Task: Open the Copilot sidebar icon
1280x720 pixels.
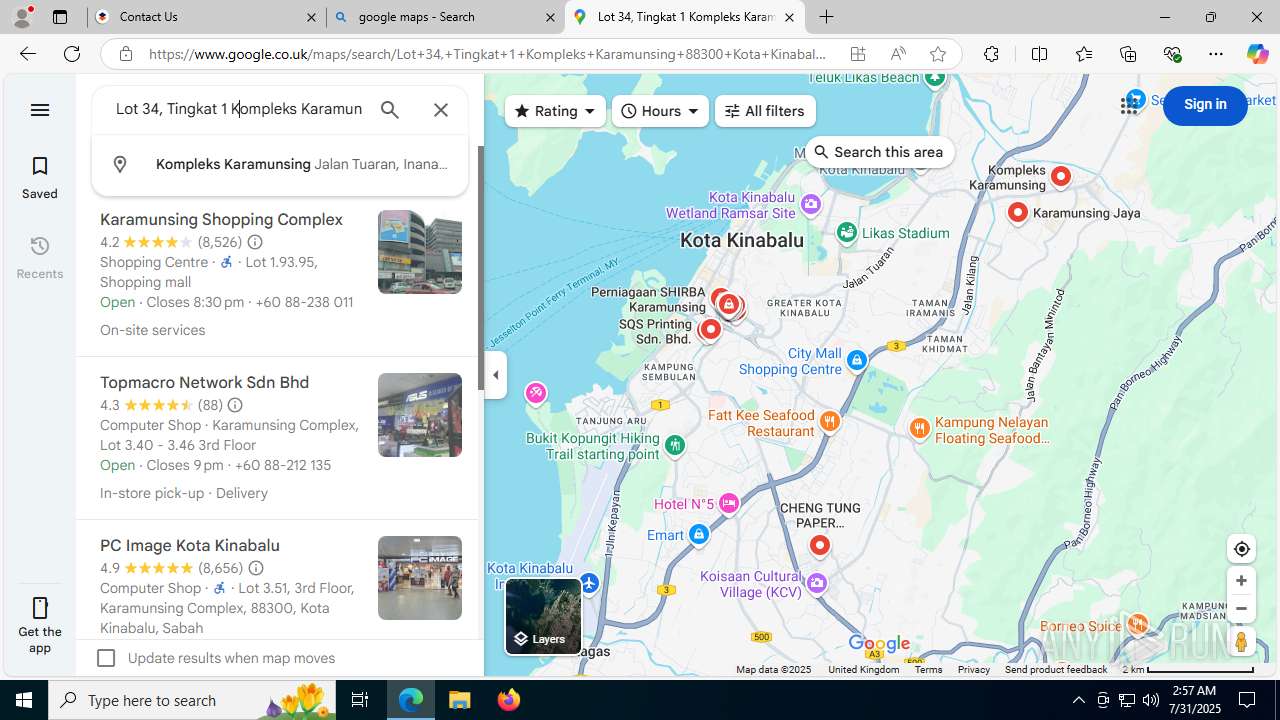Action: point(1257,54)
